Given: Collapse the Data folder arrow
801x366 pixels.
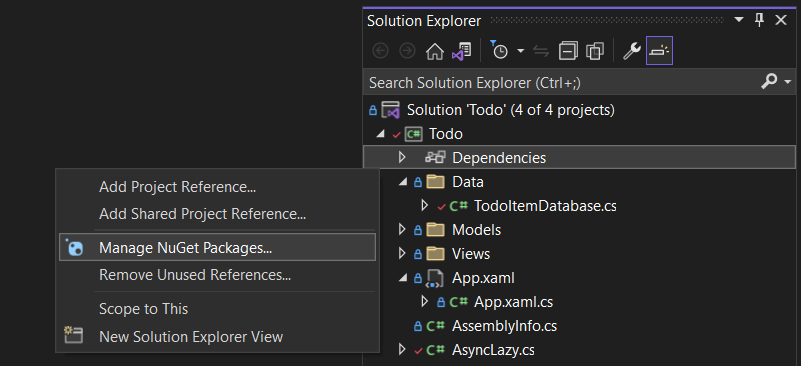Looking at the screenshot, I should click(404, 182).
